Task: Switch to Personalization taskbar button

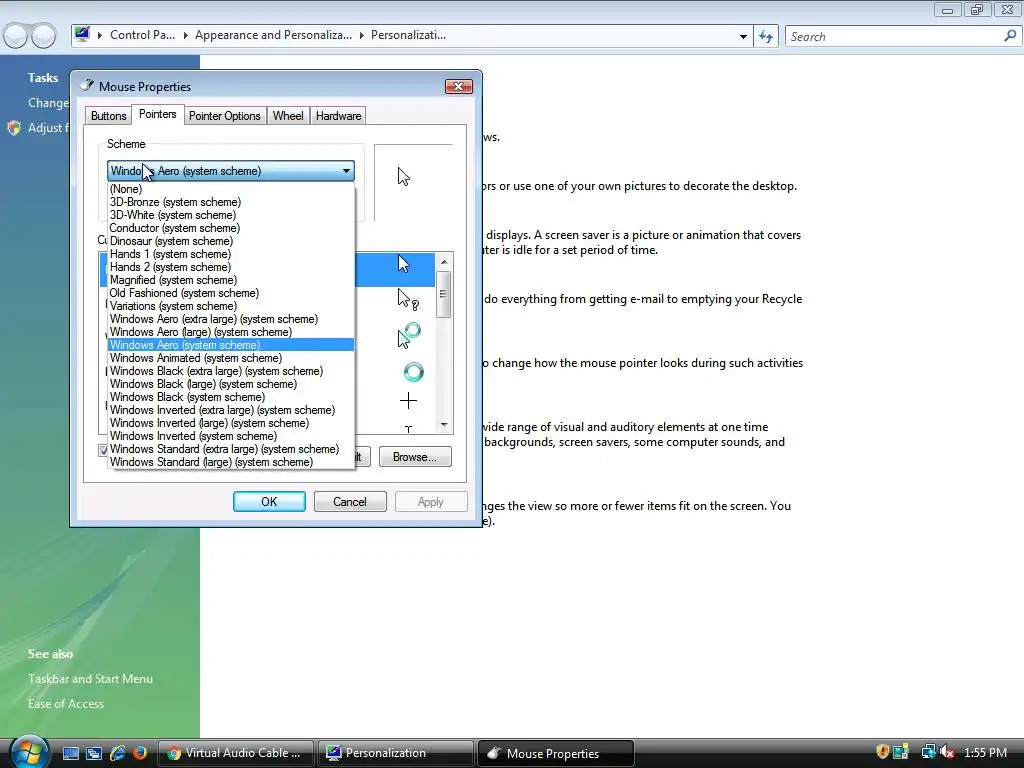Action: pyautogui.click(x=396, y=753)
